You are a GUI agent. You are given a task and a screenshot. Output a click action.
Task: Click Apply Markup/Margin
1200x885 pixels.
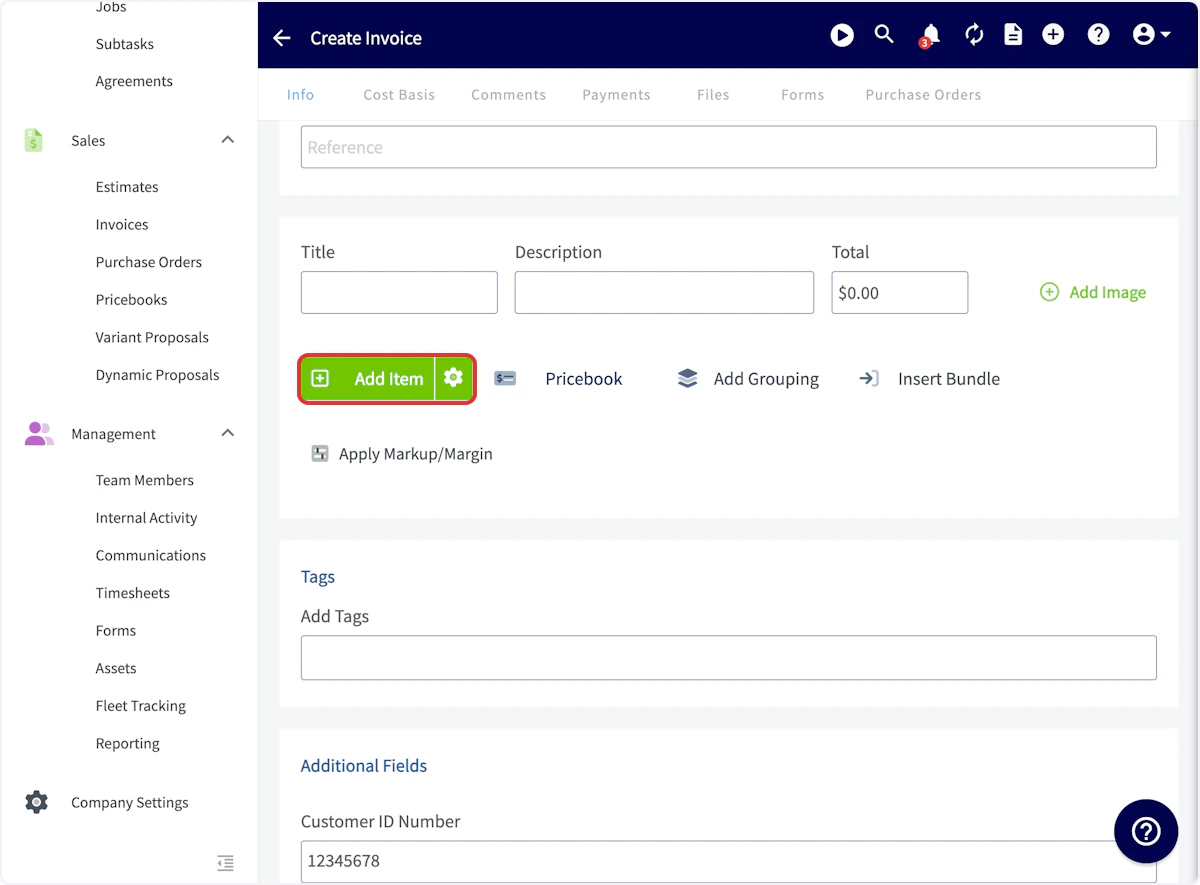[402, 454]
